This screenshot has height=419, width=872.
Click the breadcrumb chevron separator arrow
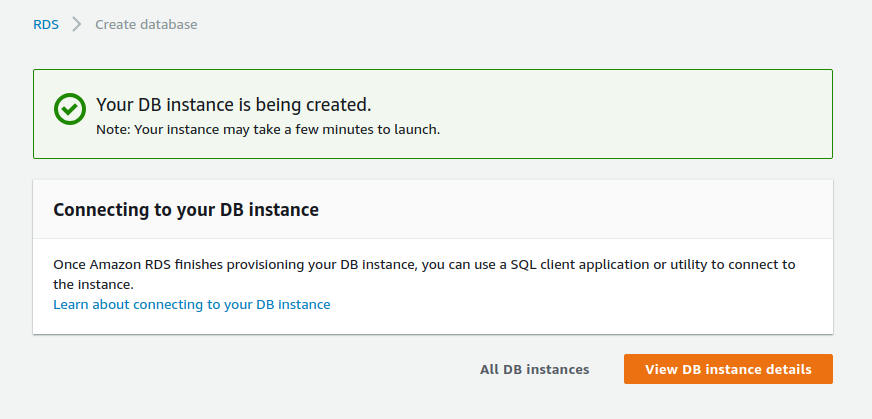pyautogui.click(x=77, y=24)
